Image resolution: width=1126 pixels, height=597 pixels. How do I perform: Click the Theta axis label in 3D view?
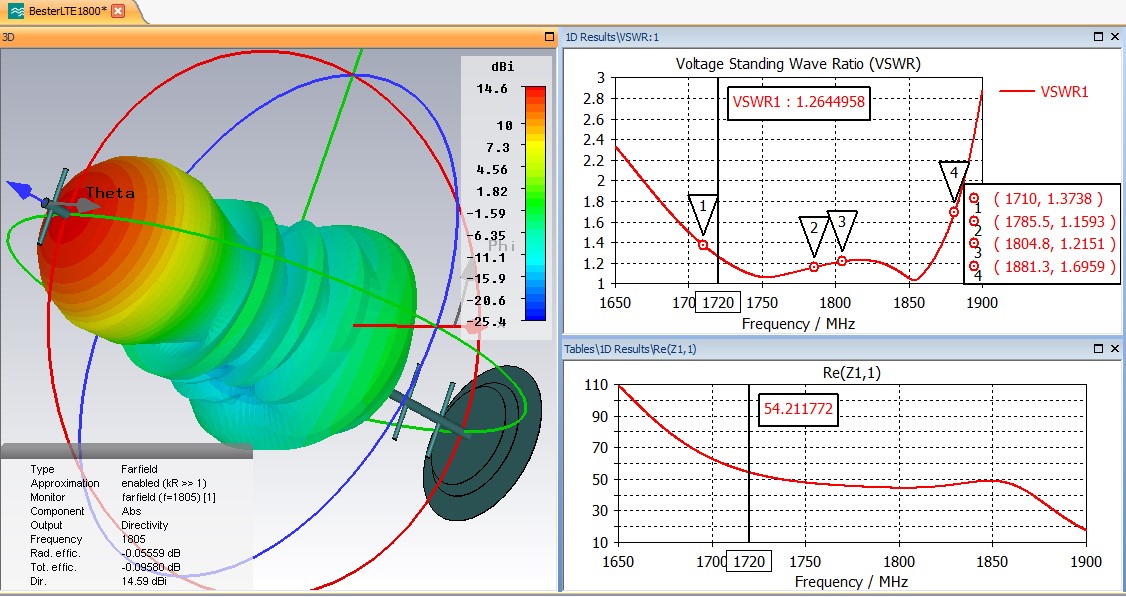110,193
